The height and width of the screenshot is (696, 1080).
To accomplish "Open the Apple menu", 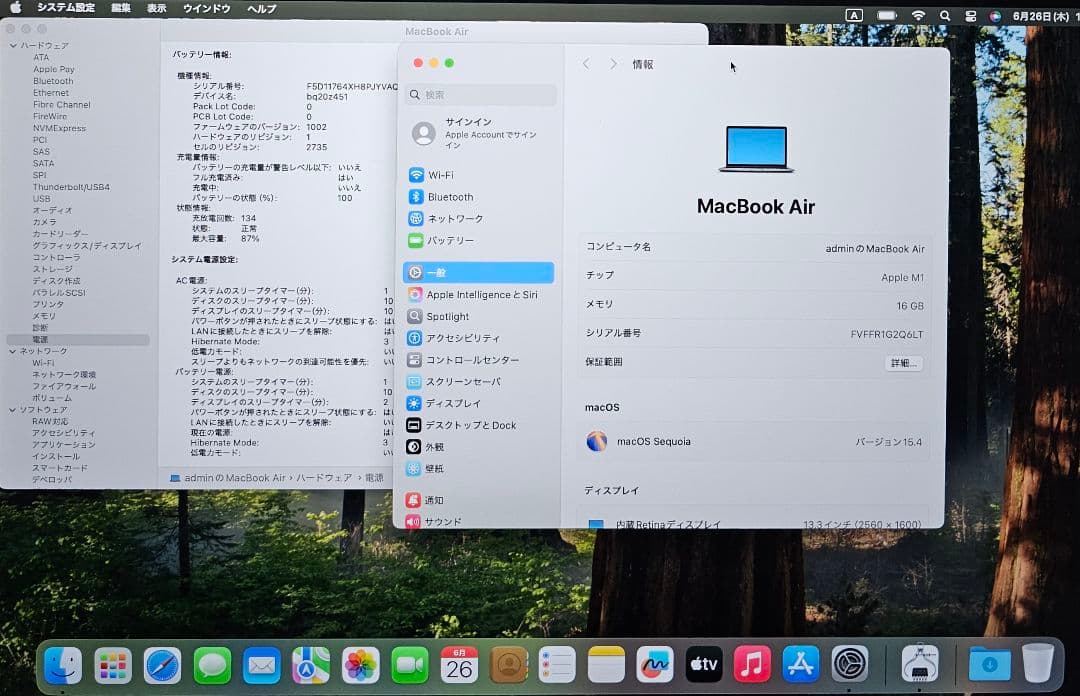I will [x=15, y=8].
